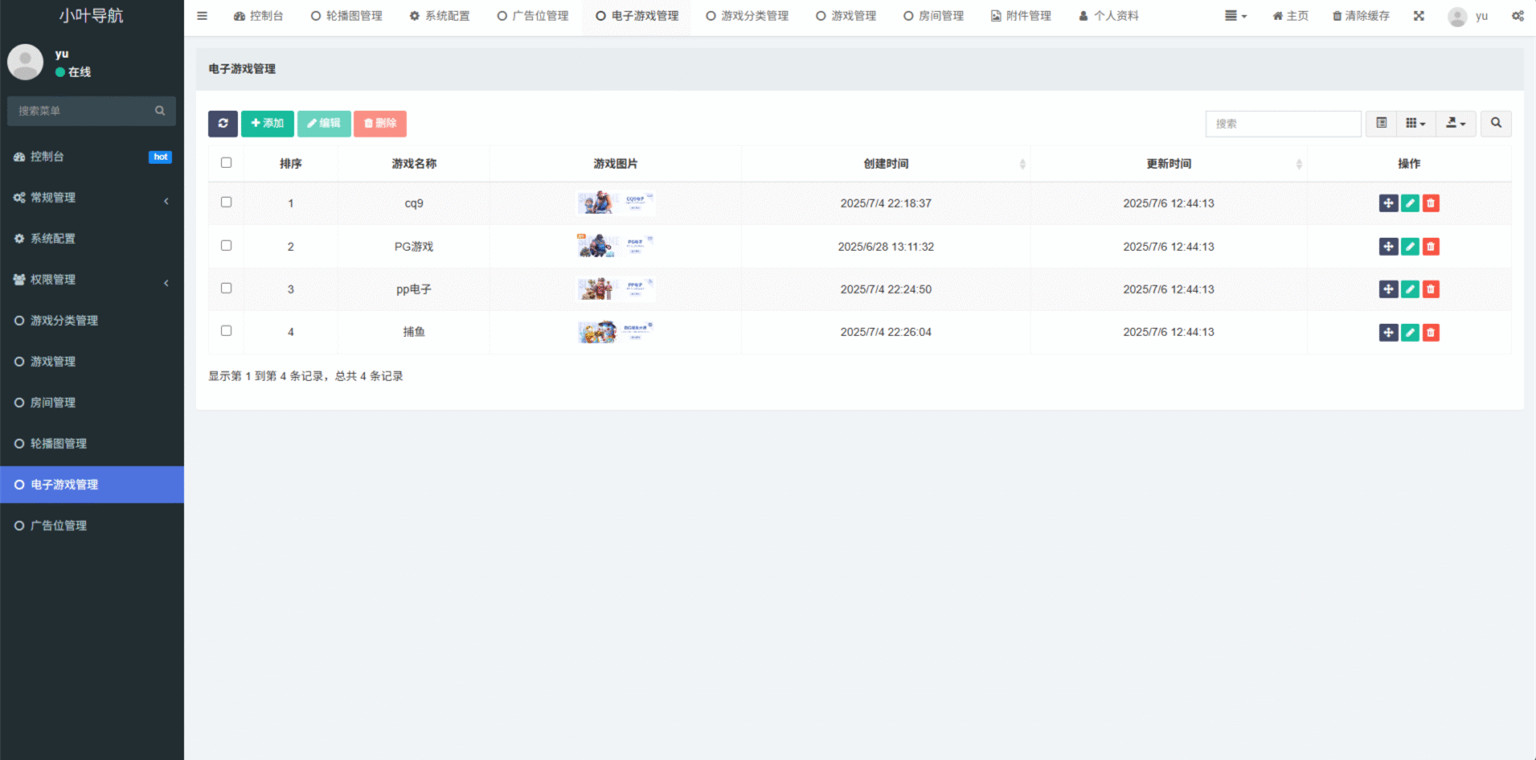Screen dimensions: 1536x760
Task: Switch to the 游戏分类管理 tab
Action: 746,16
